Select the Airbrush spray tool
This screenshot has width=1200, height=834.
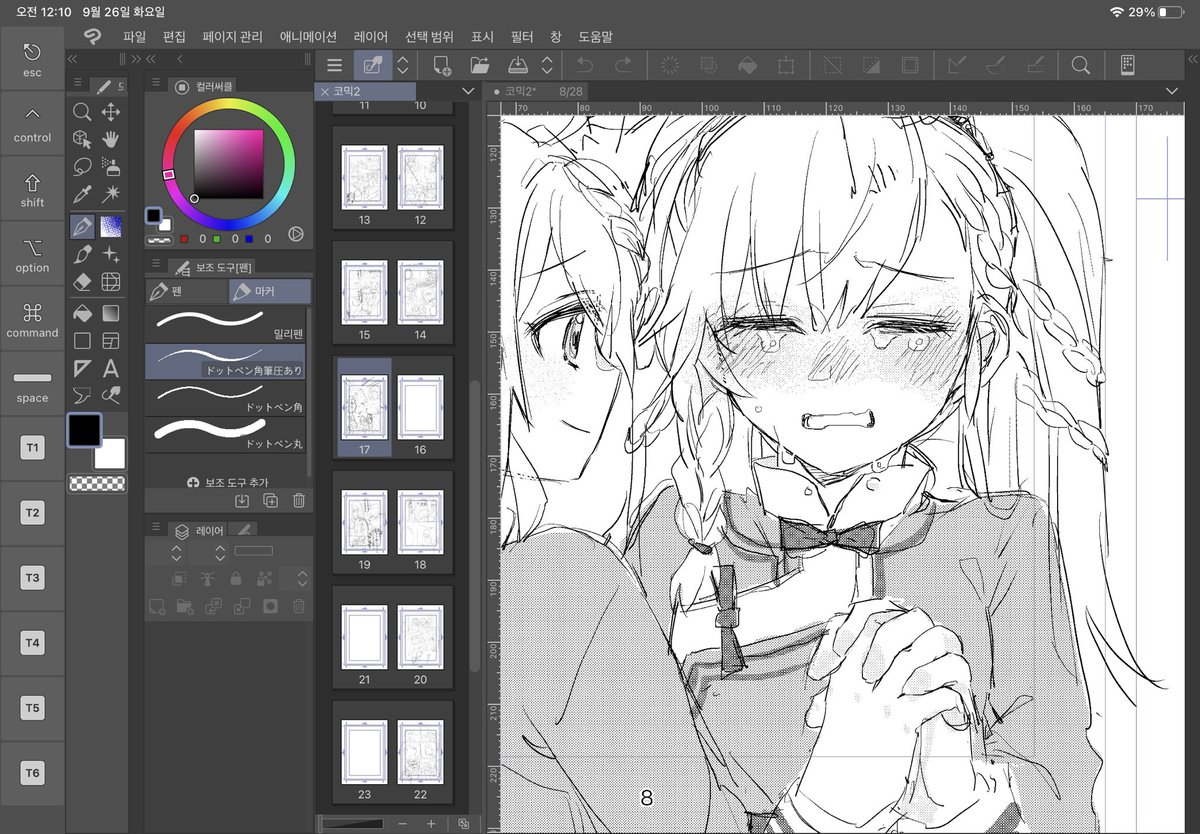click(x=111, y=167)
